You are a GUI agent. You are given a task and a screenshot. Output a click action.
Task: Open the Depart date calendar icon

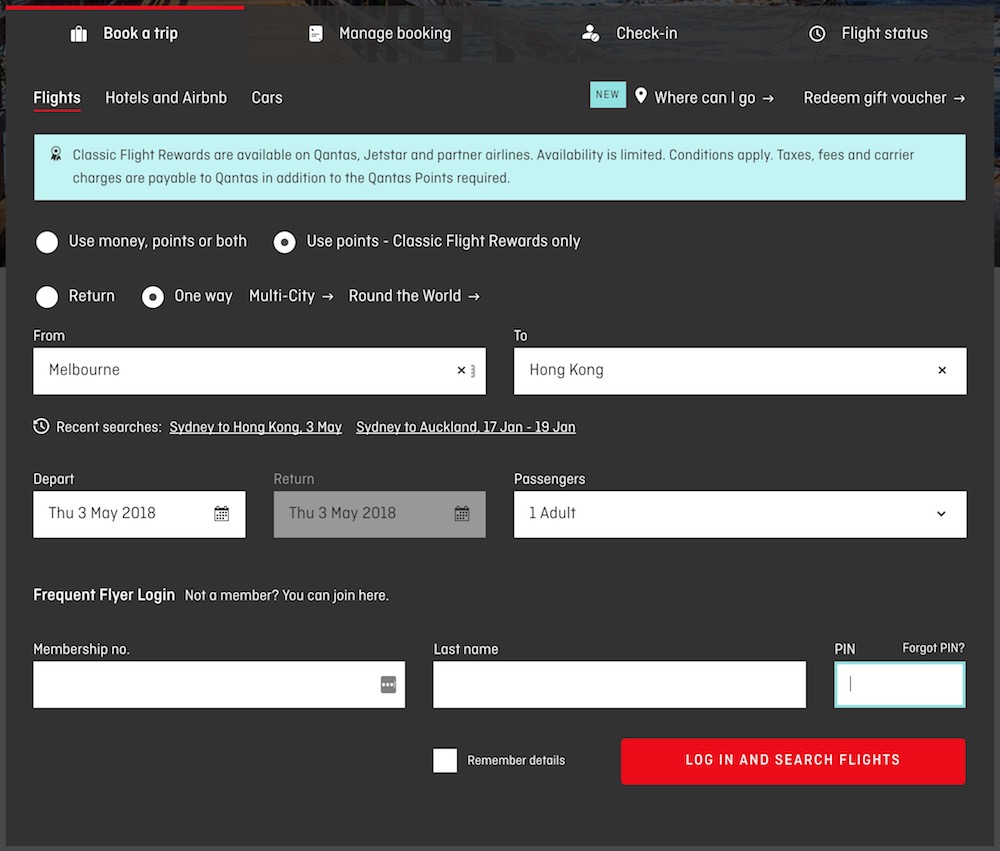click(x=221, y=514)
